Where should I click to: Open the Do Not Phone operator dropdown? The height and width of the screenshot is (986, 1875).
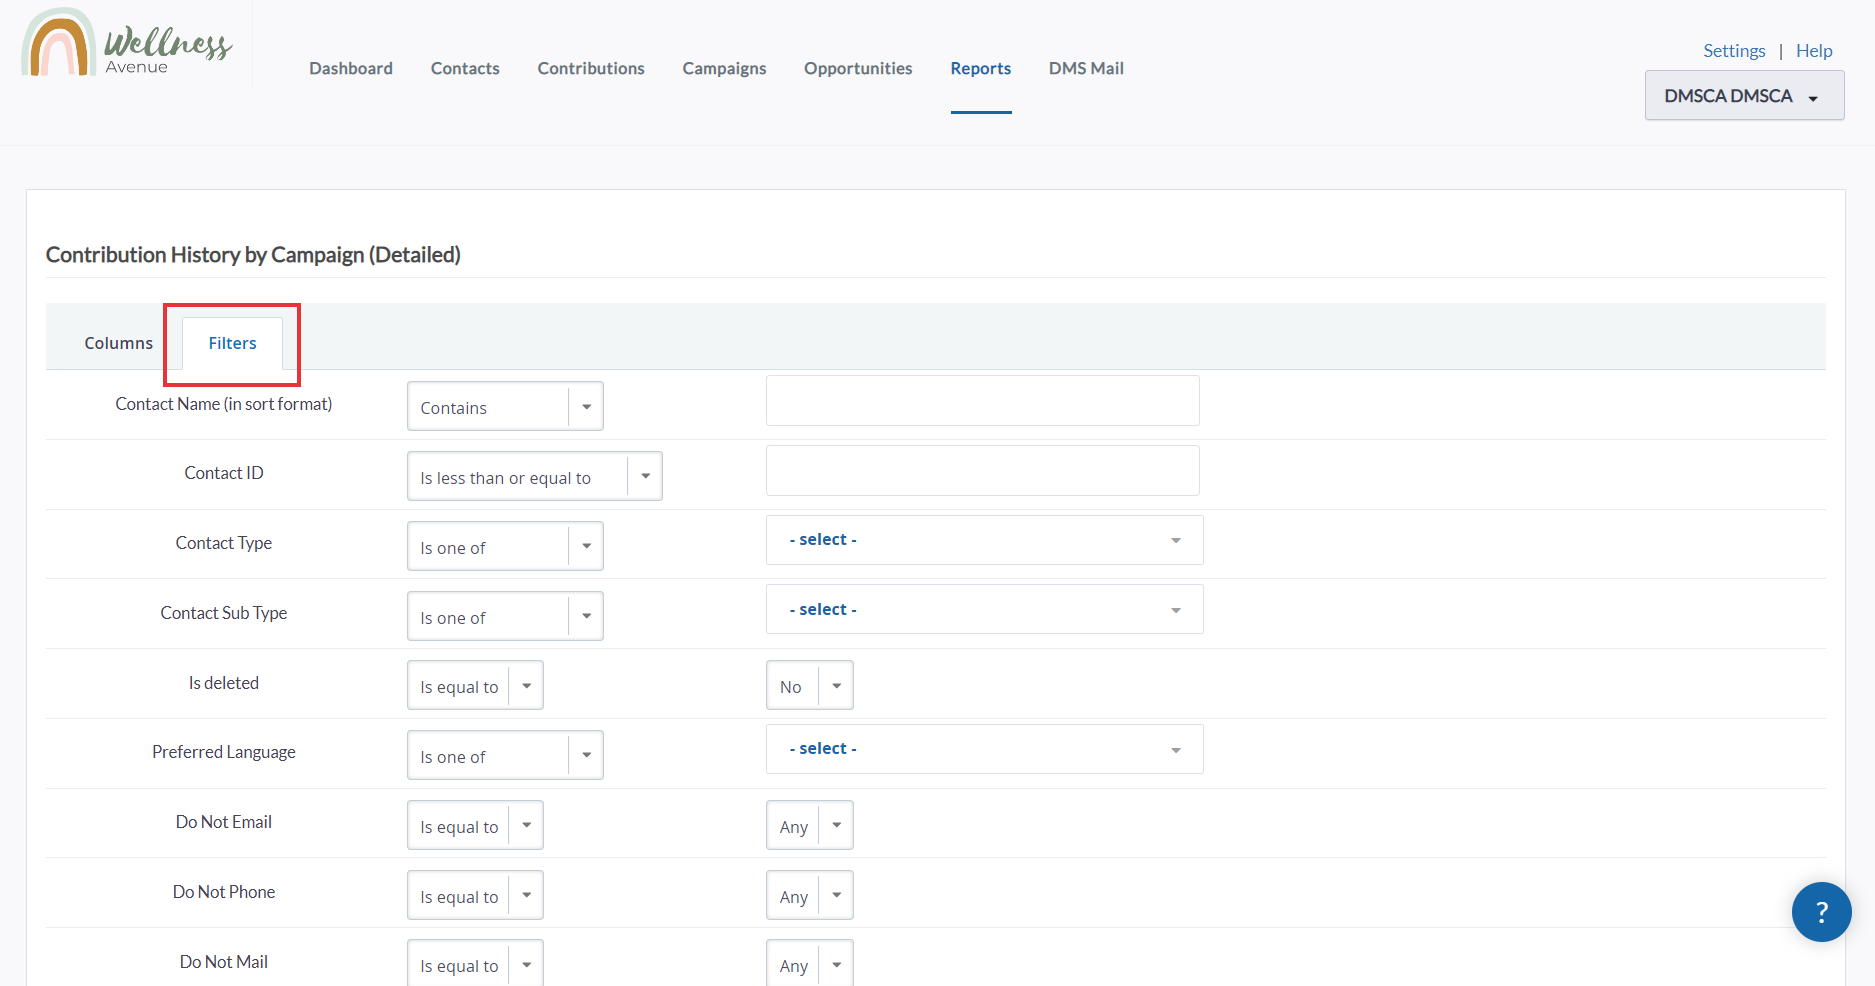pos(475,895)
